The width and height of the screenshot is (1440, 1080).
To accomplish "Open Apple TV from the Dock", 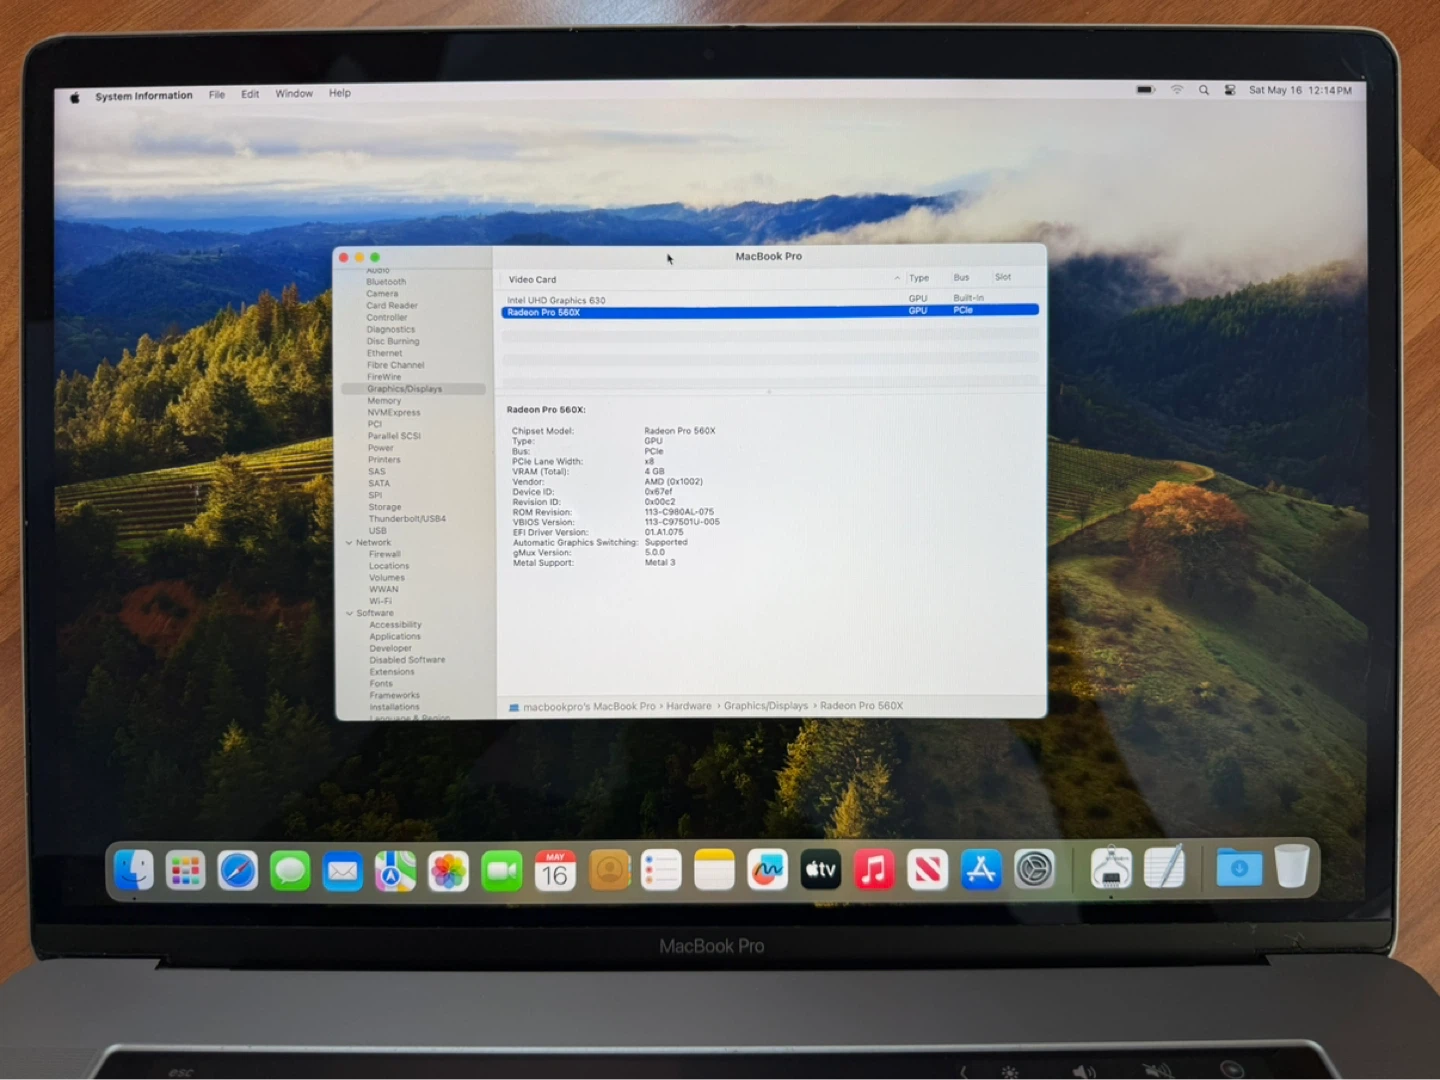I will click(x=821, y=870).
